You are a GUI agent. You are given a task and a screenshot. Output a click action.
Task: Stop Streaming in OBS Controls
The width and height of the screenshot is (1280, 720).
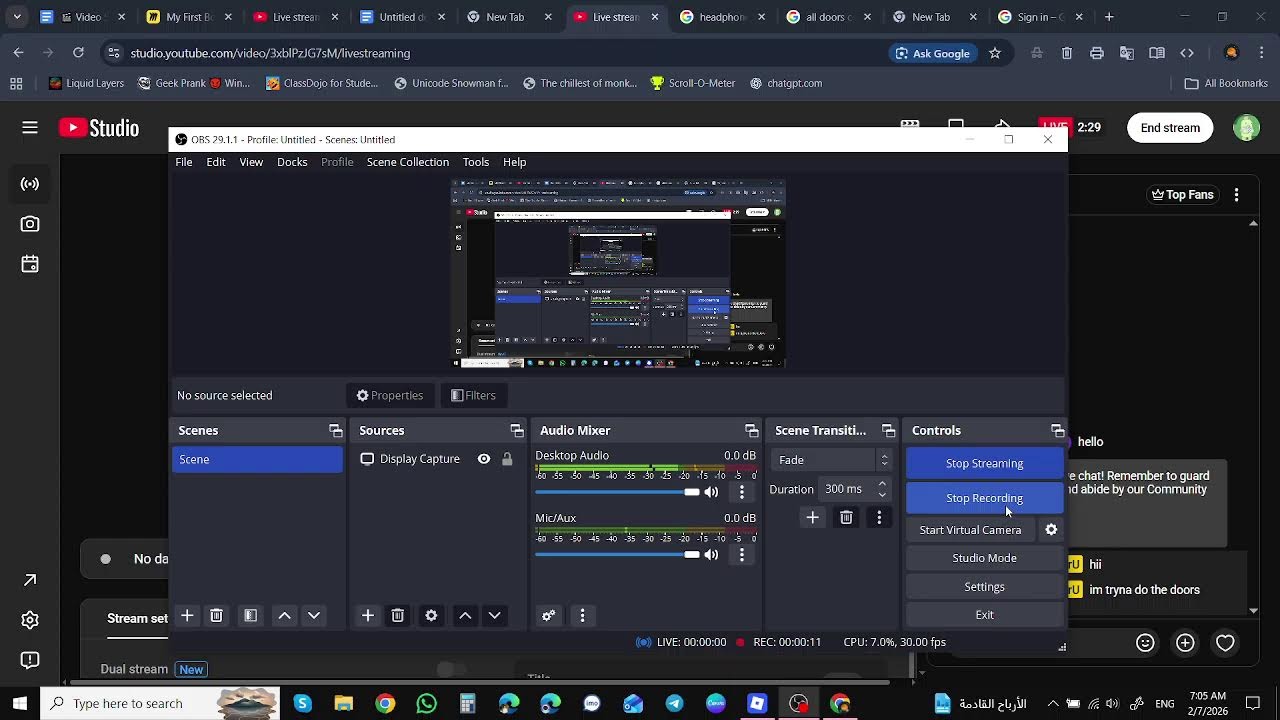(984, 463)
